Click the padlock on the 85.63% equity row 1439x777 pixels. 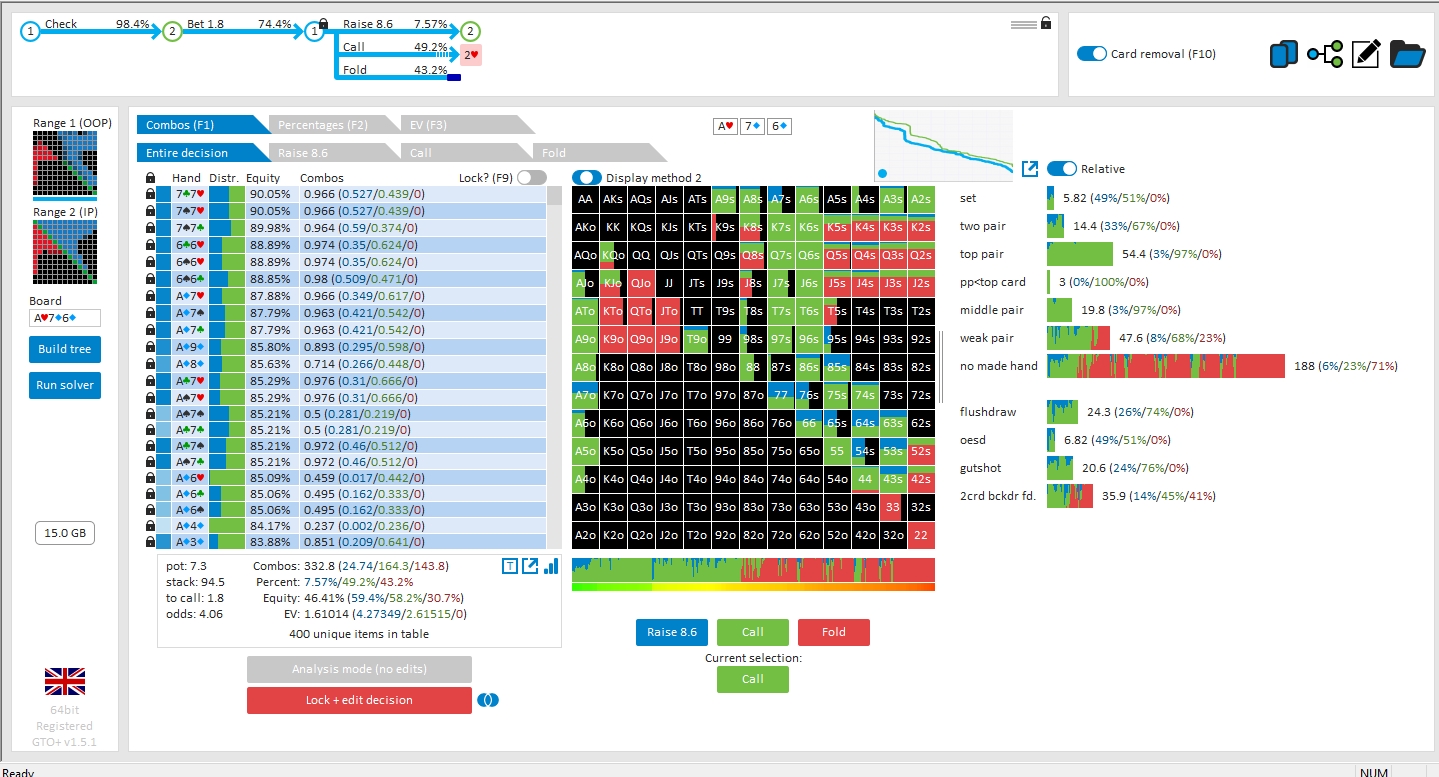pyautogui.click(x=150, y=363)
